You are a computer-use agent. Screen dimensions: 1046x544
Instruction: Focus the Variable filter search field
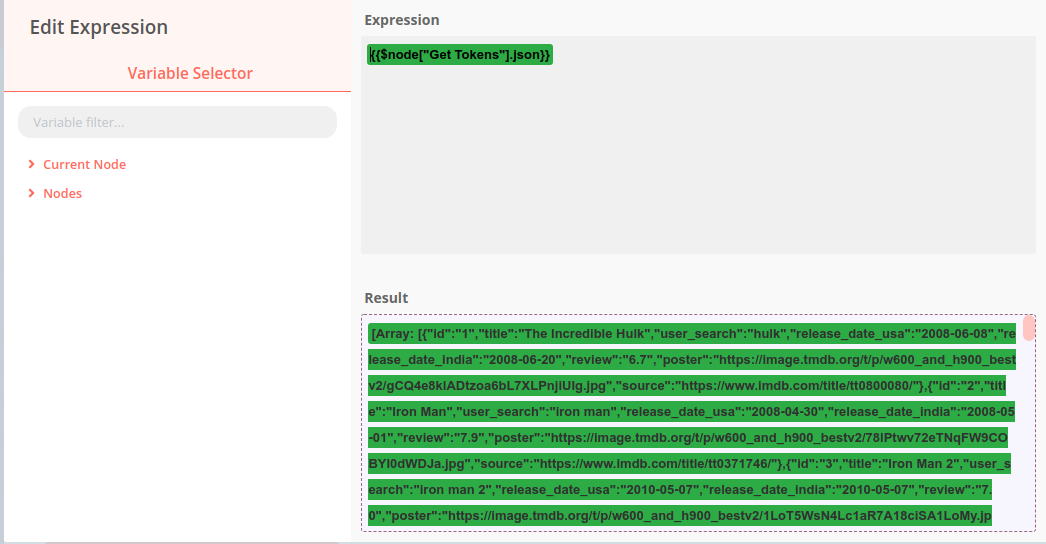pos(177,122)
